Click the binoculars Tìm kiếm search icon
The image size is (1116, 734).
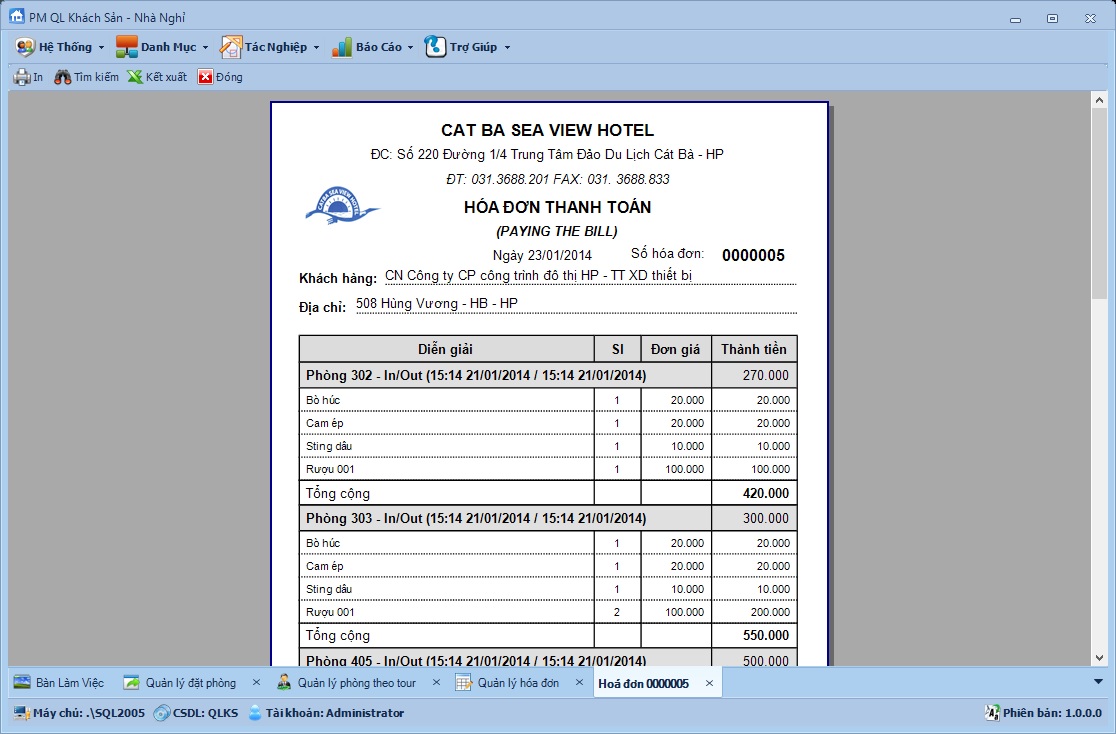pos(63,77)
